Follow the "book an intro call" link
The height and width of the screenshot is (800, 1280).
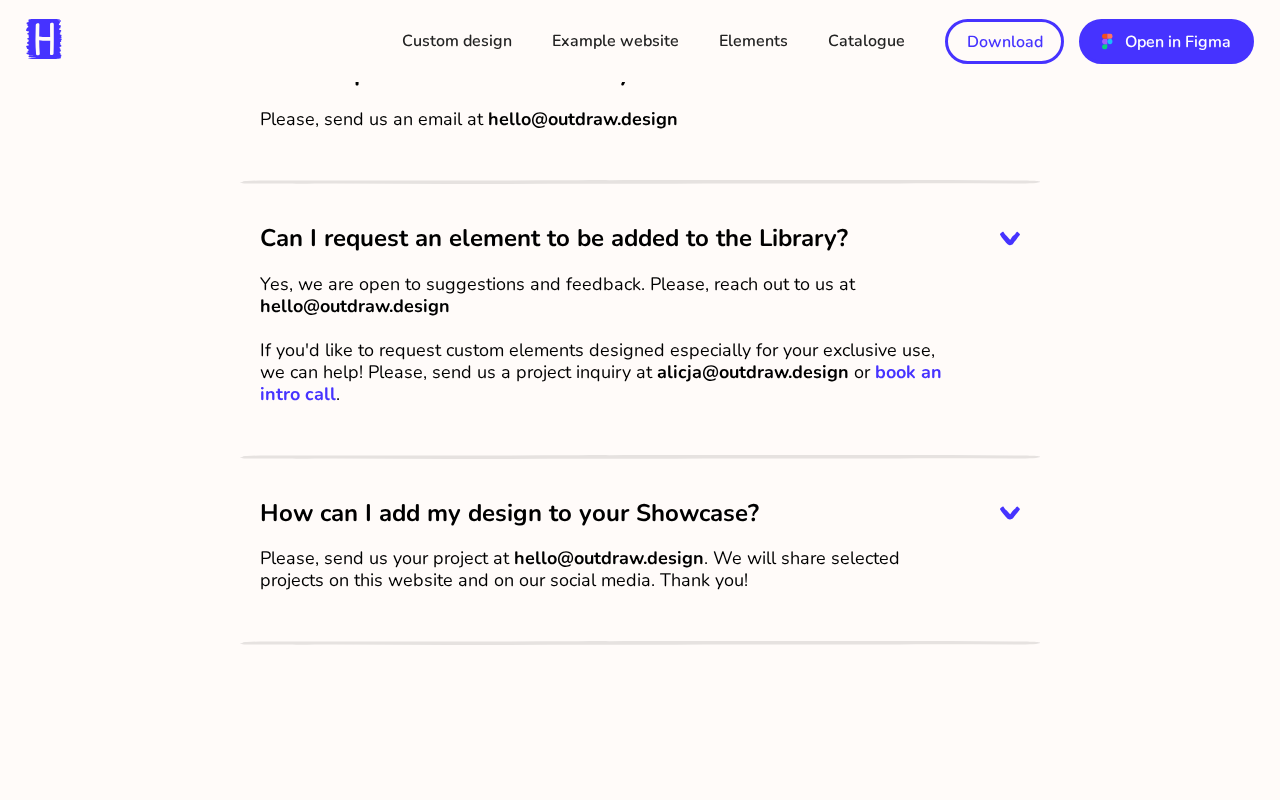point(600,383)
